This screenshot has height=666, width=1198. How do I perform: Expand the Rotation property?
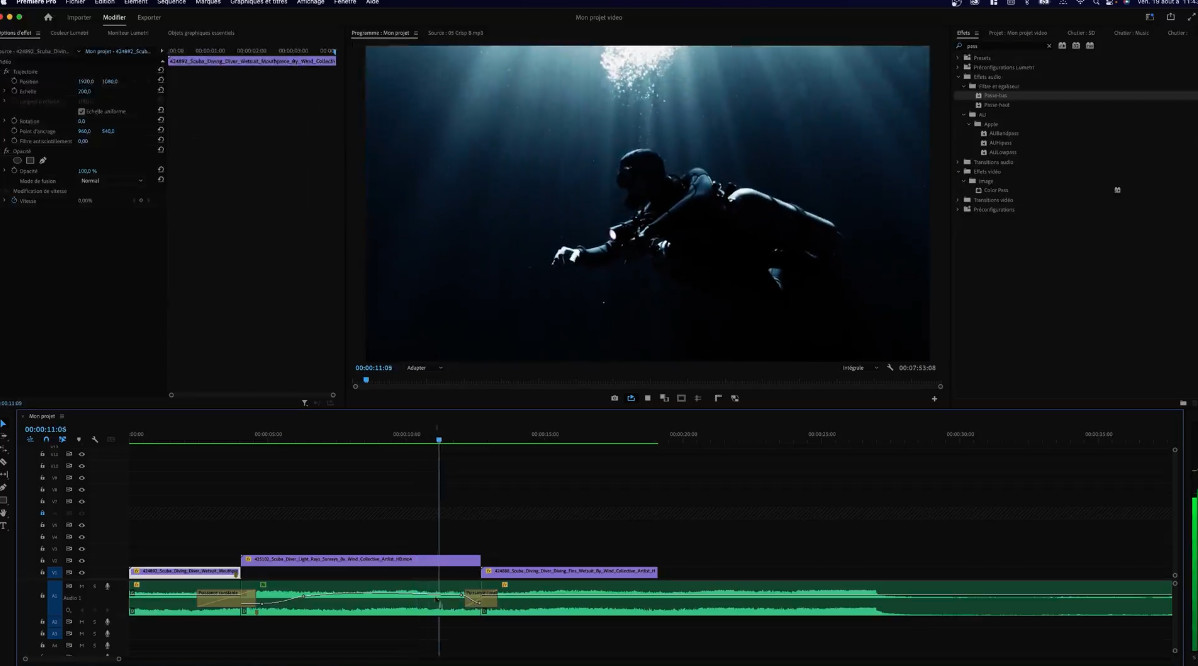tap(5, 121)
